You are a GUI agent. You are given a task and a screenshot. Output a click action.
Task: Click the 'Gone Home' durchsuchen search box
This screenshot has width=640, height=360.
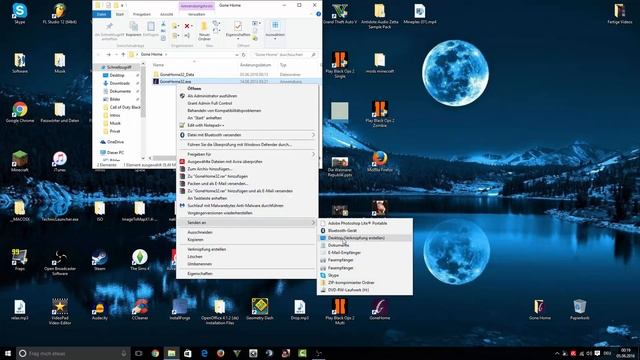pos(283,55)
